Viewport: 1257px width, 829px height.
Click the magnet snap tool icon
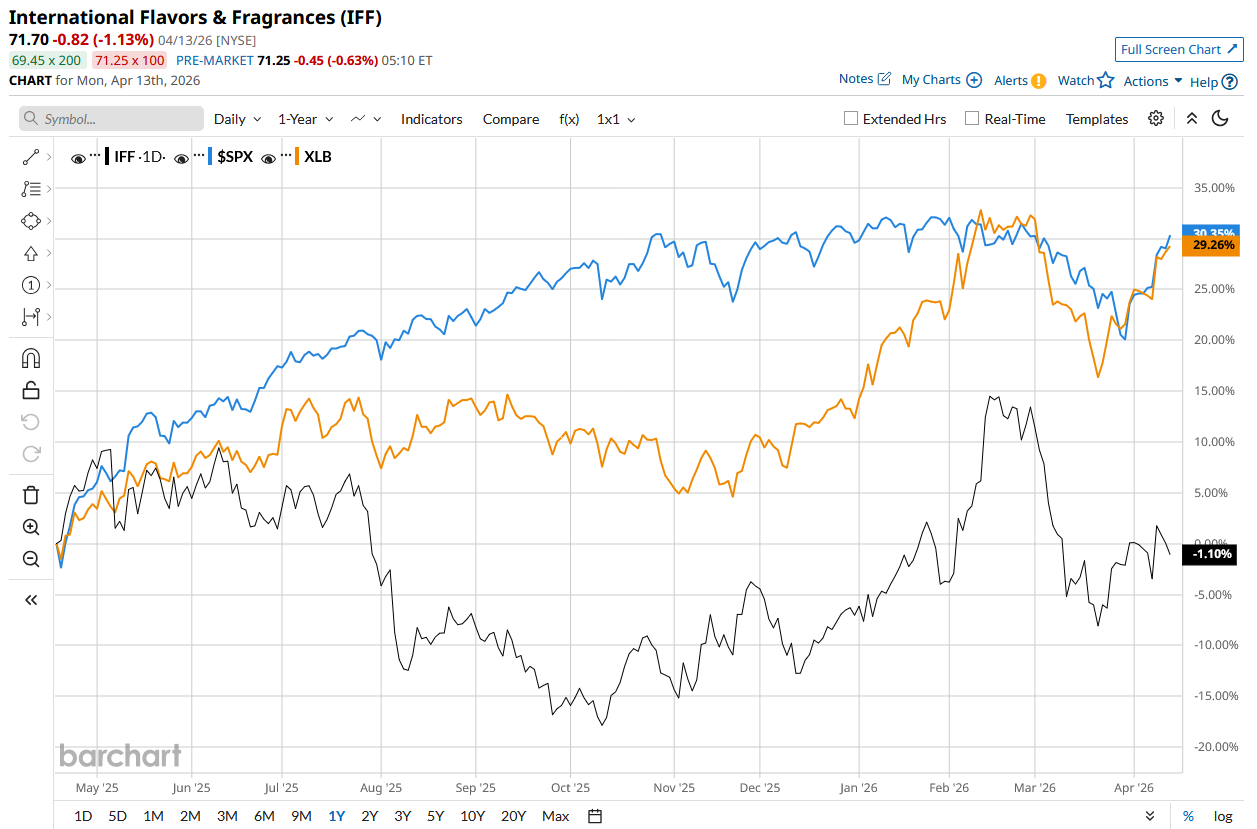30,358
